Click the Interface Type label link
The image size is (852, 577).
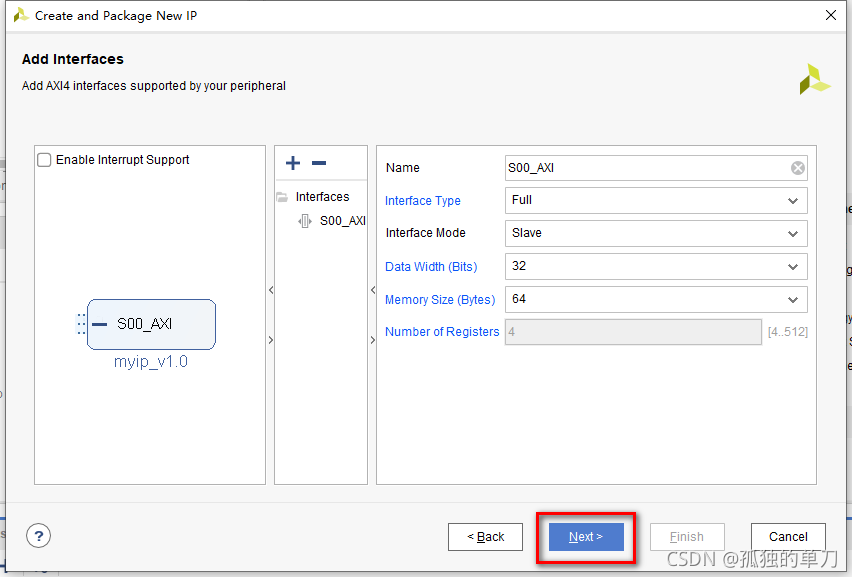(423, 200)
